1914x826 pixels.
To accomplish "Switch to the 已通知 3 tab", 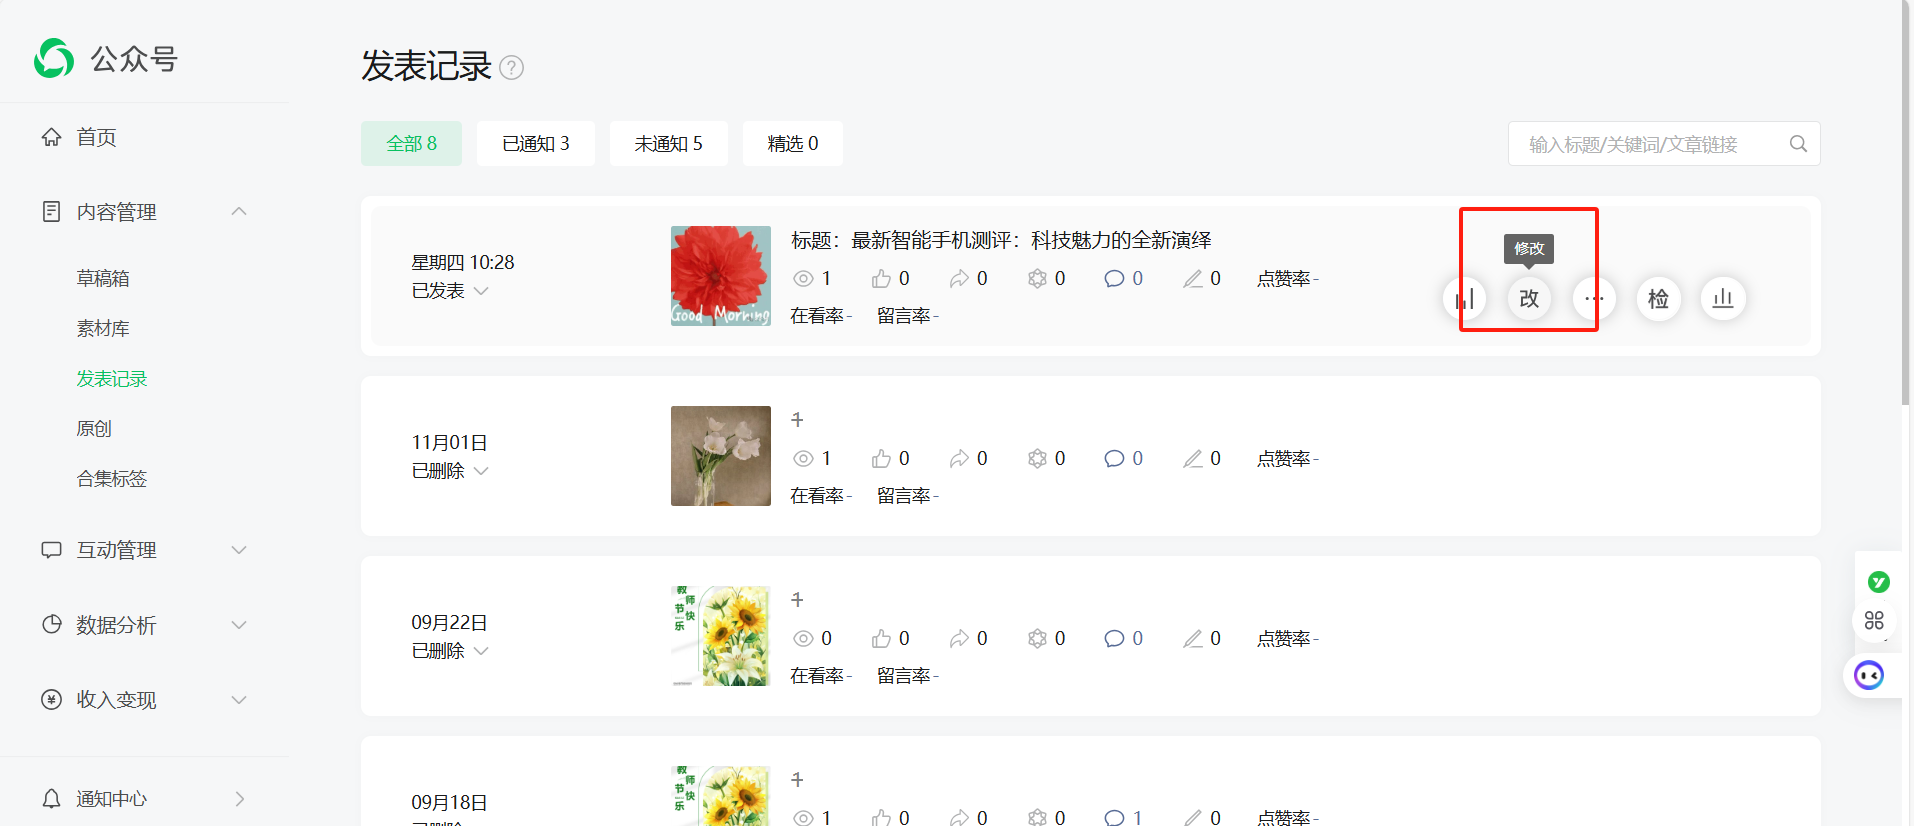I will [536, 144].
